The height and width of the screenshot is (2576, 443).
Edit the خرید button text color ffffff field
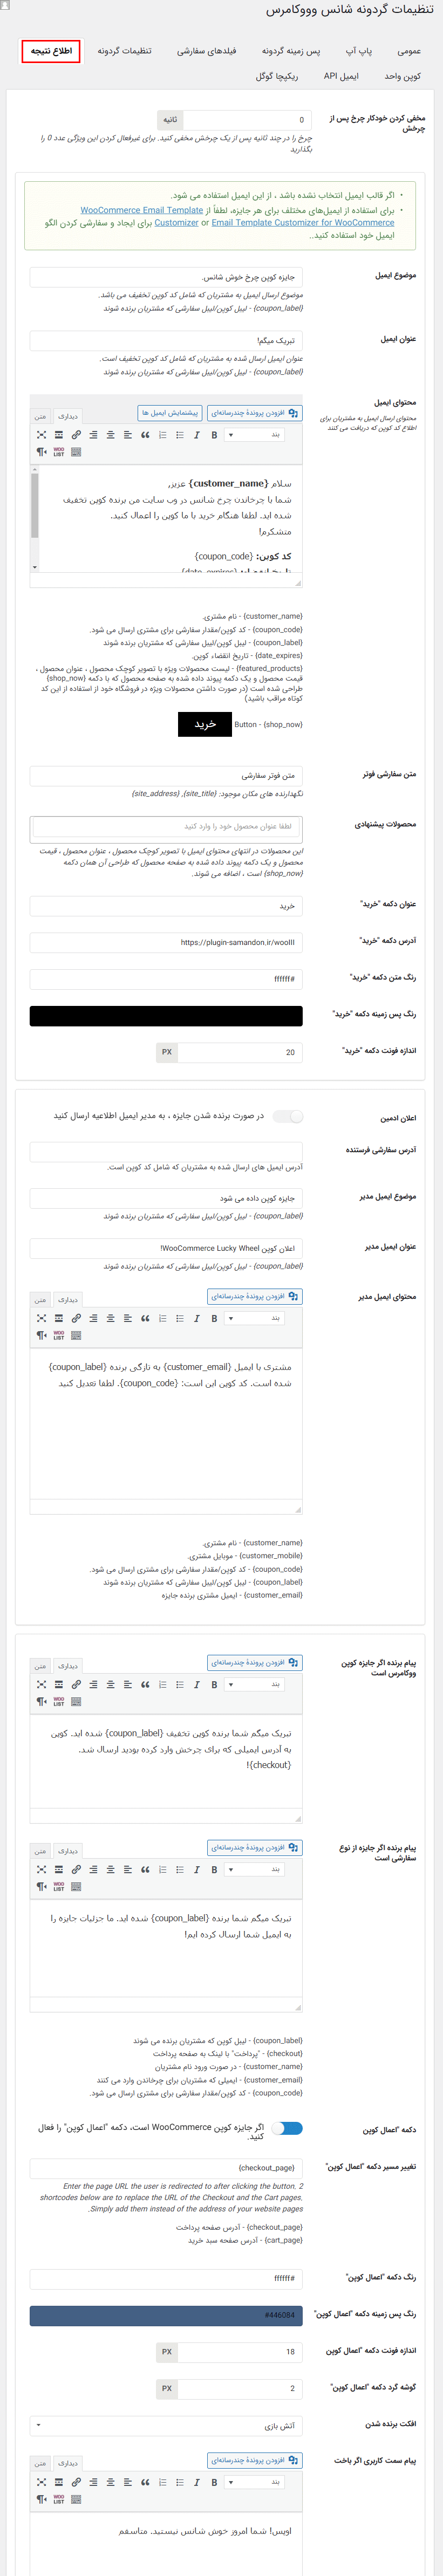166,978
